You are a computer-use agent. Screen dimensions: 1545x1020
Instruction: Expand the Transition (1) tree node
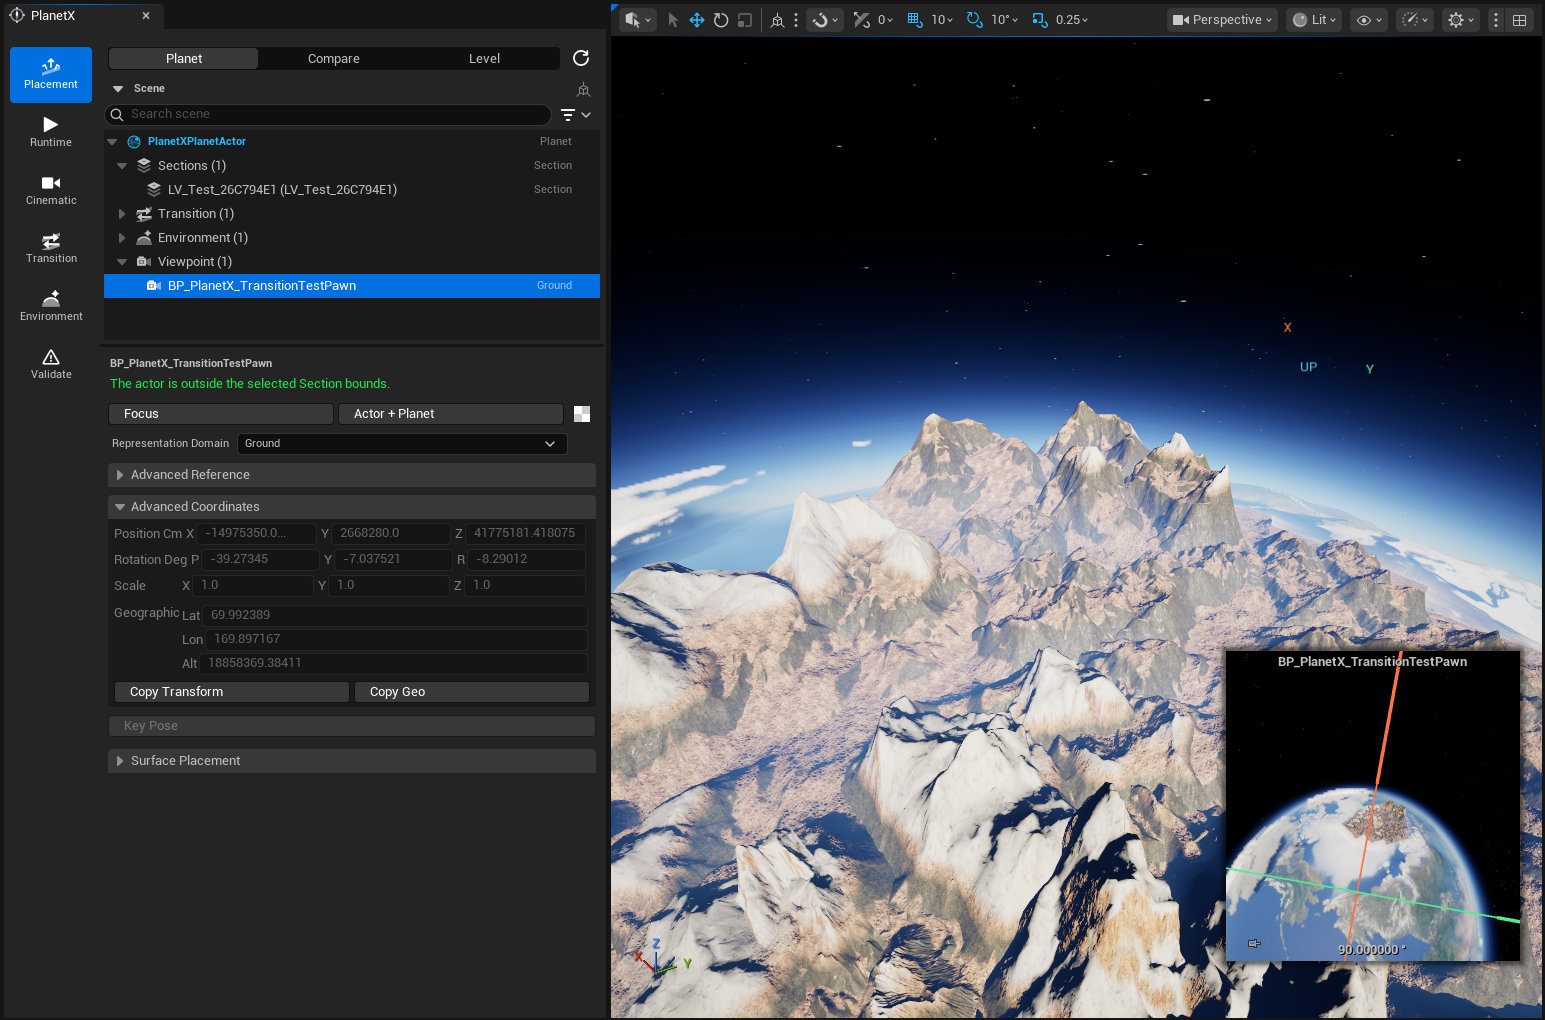tap(122, 214)
